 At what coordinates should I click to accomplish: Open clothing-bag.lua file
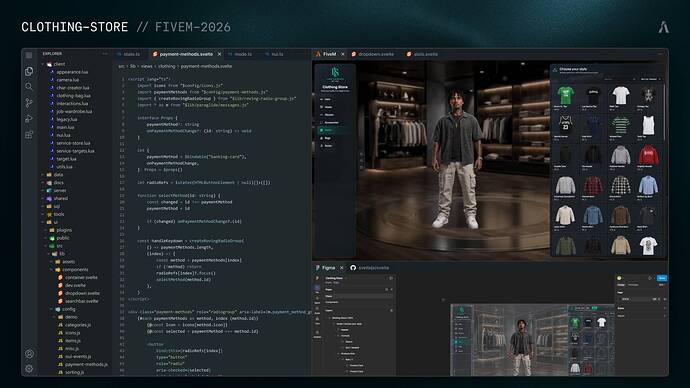tap(73, 95)
